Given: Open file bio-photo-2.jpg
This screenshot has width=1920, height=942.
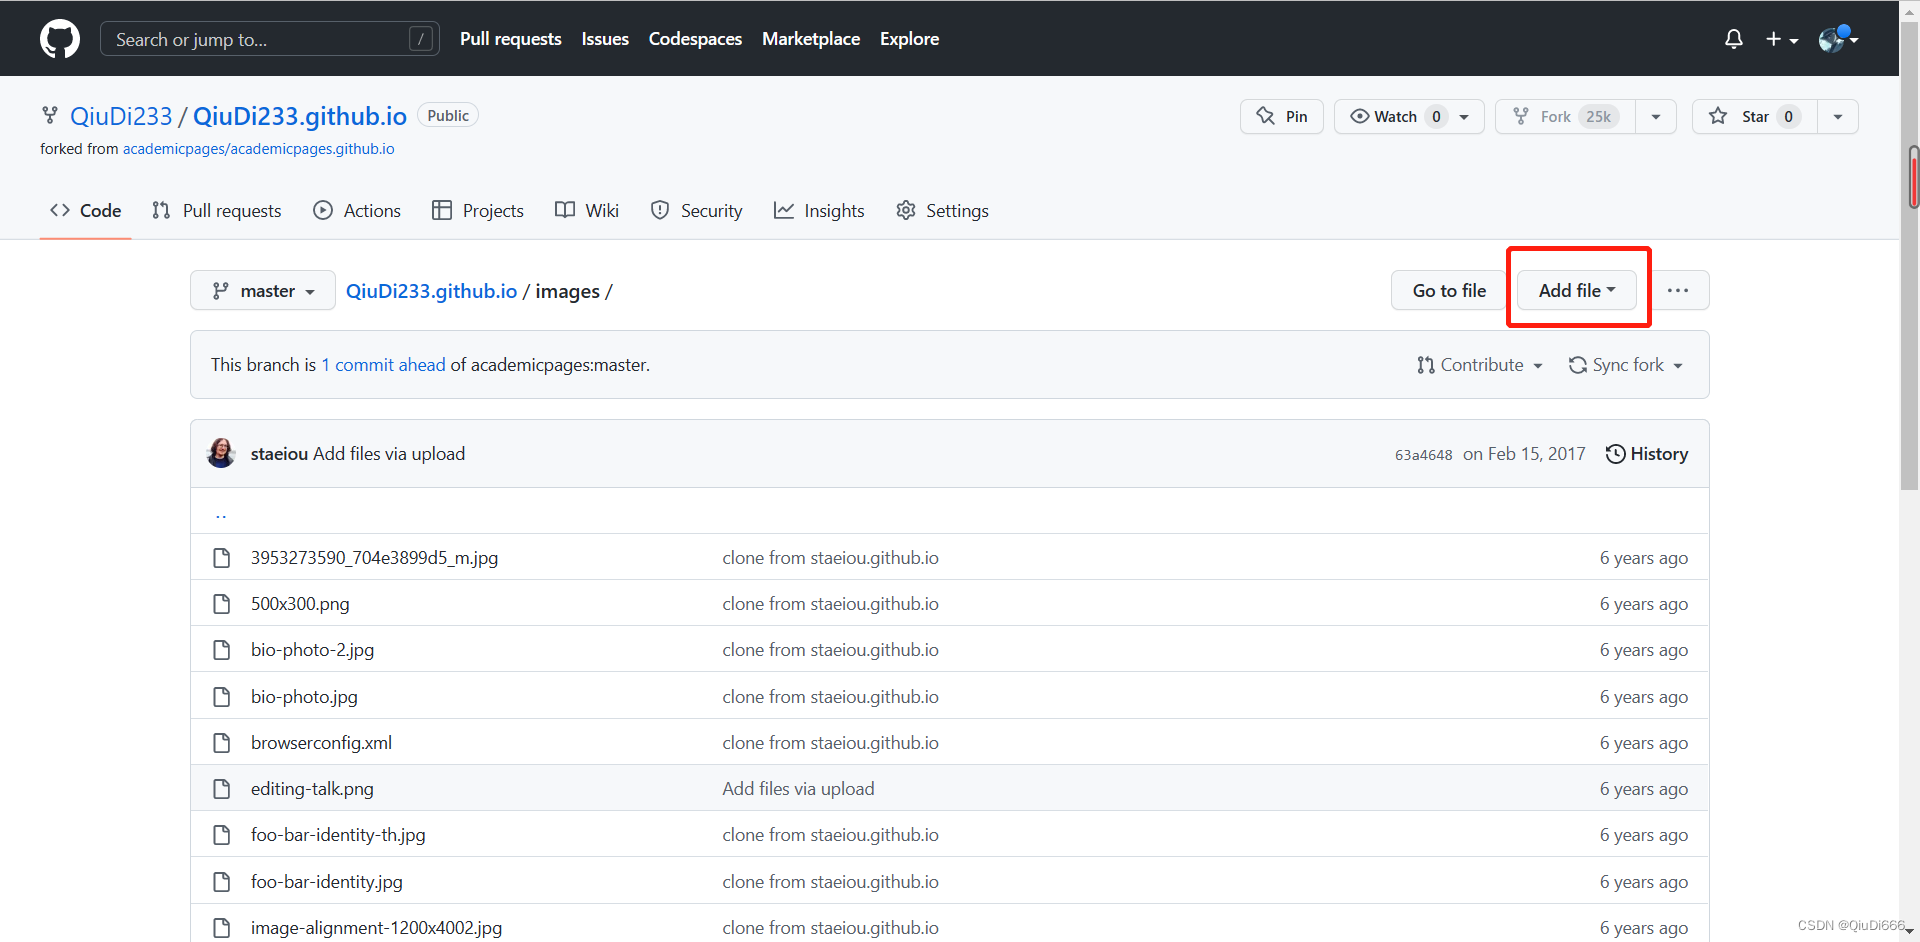Looking at the screenshot, I should point(312,650).
